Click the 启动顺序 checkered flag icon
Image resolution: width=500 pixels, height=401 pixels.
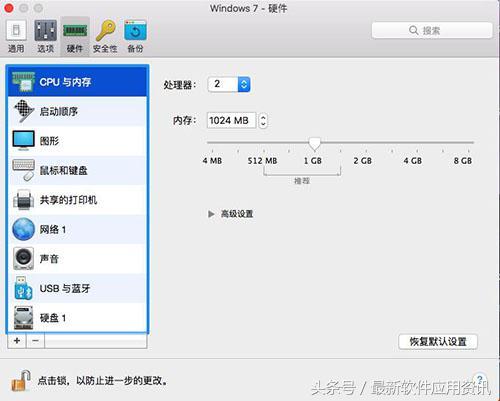coord(23,111)
